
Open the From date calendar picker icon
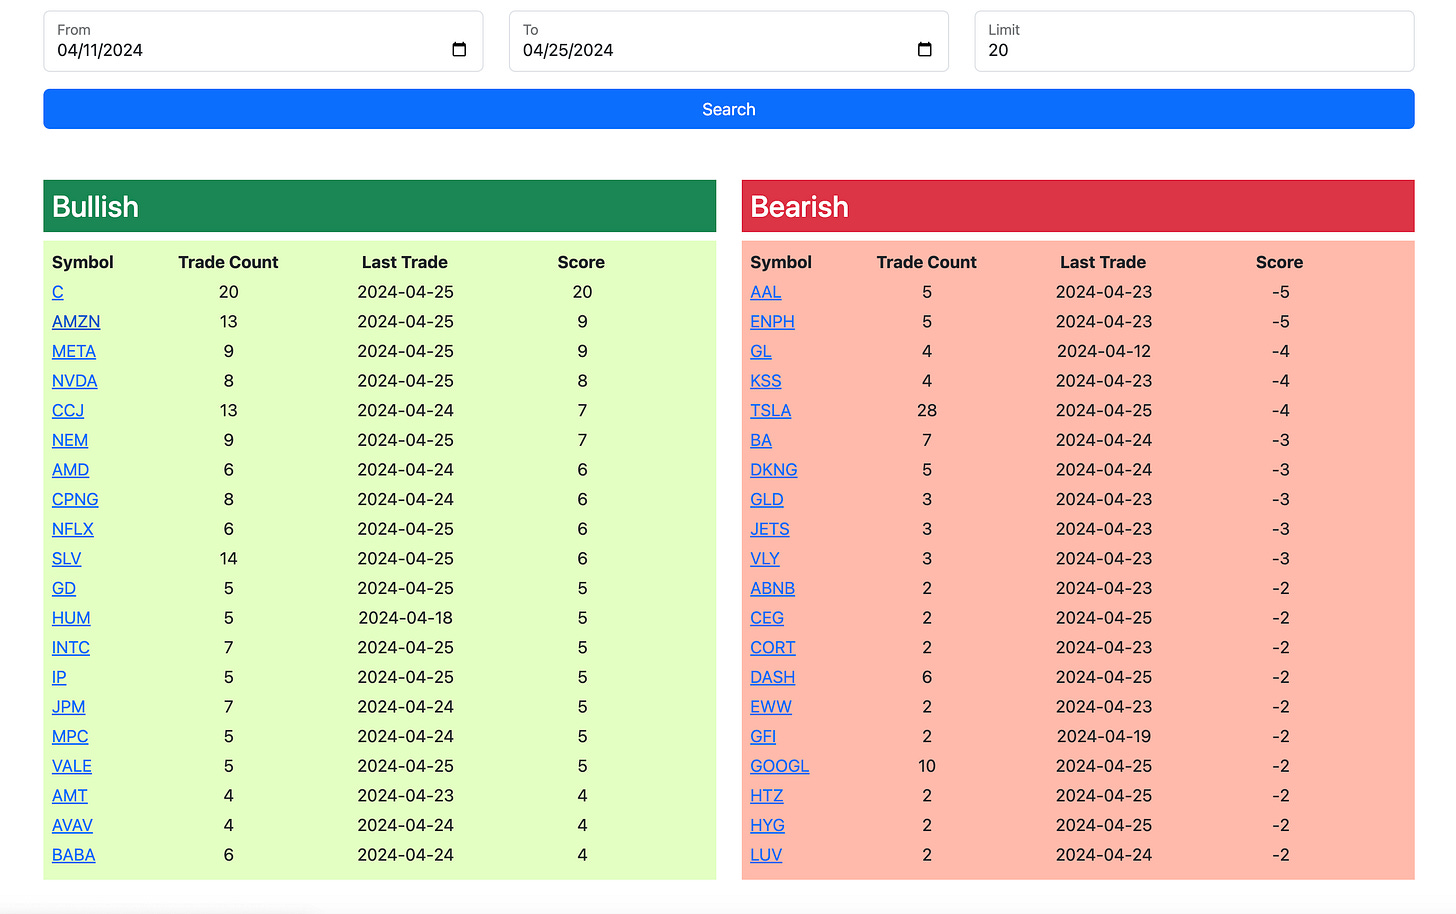coord(459,50)
